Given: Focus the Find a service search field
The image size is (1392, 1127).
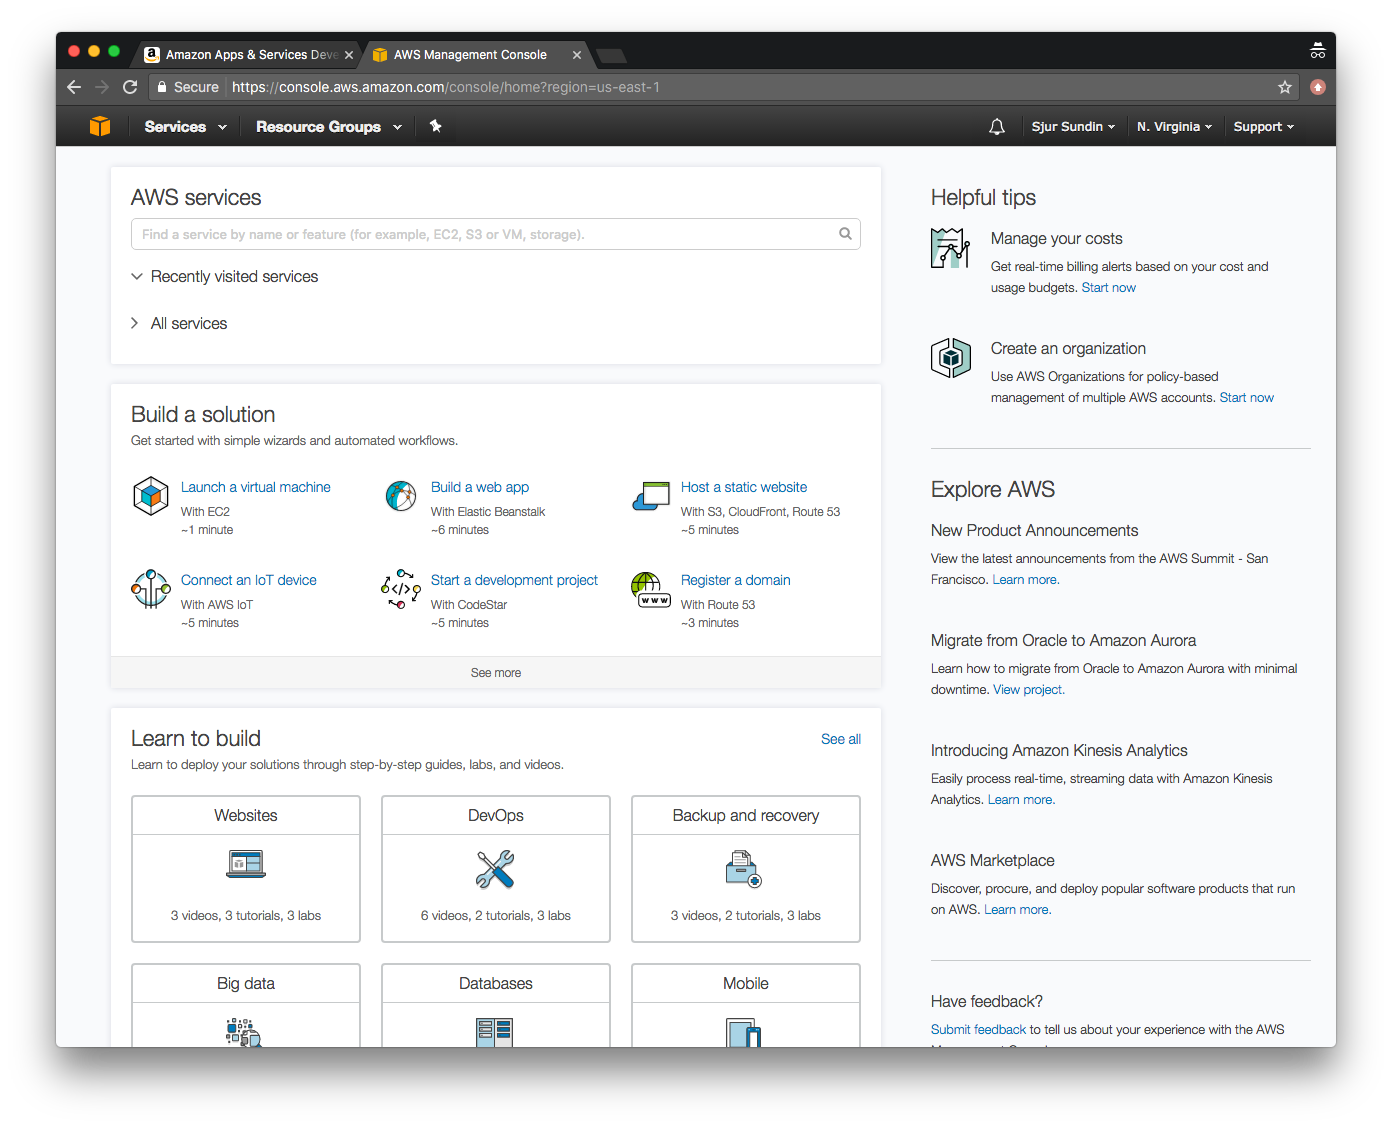Looking at the screenshot, I should click(496, 234).
